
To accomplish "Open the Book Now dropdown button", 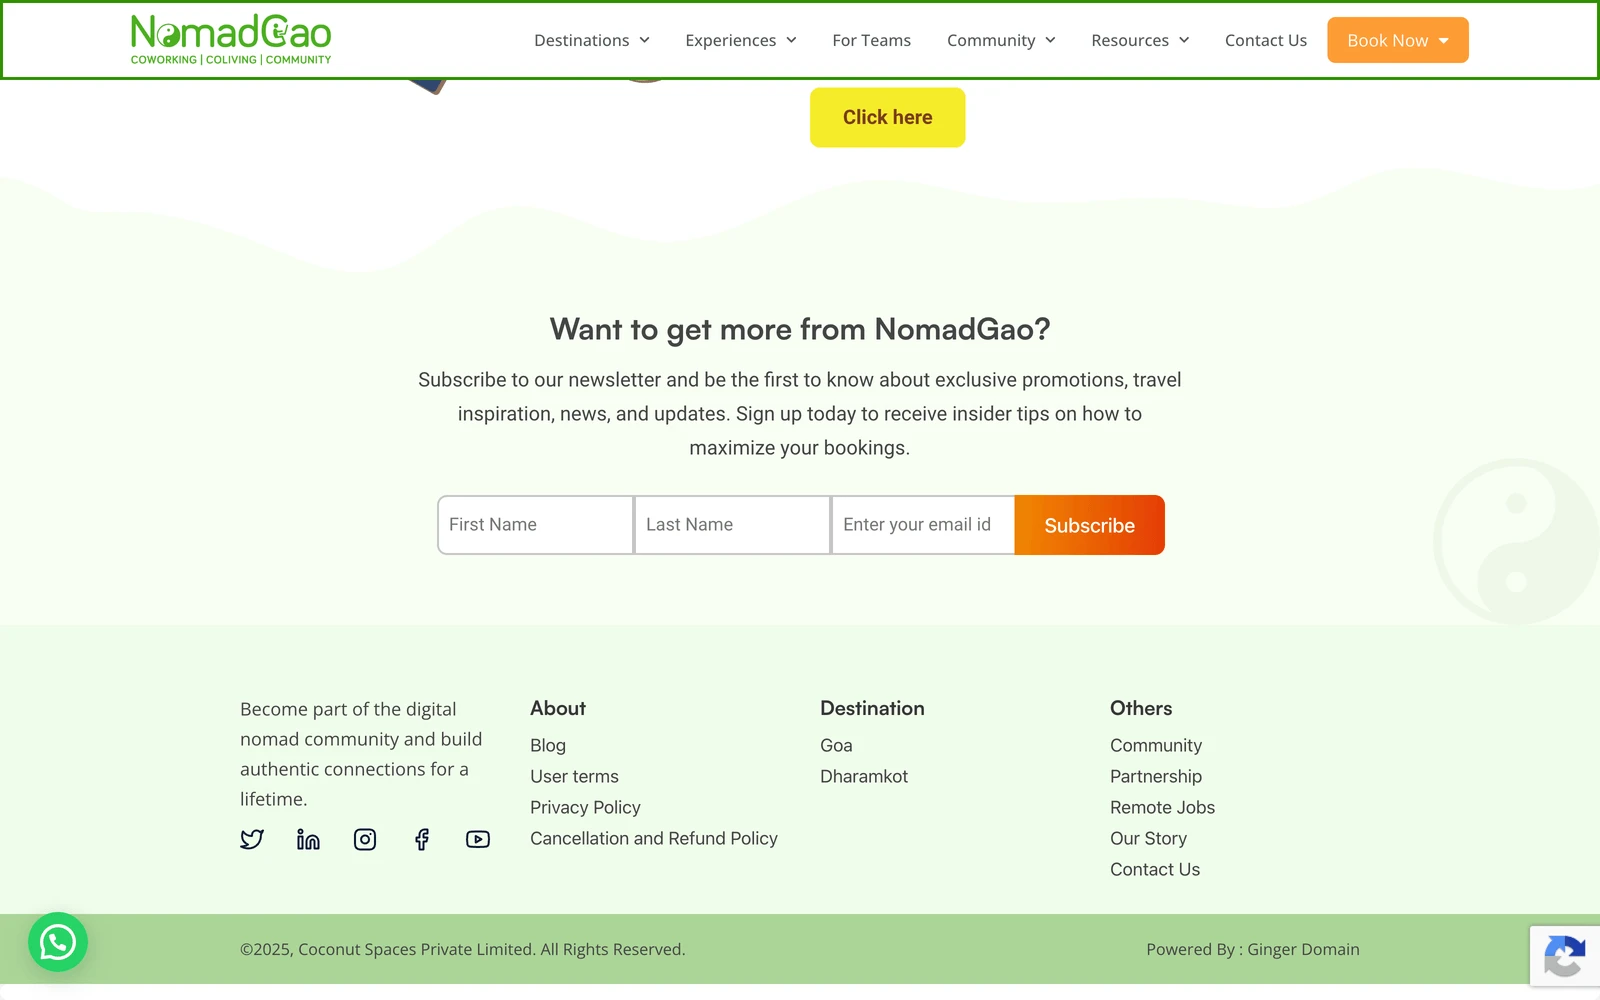I will [1398, 40].
